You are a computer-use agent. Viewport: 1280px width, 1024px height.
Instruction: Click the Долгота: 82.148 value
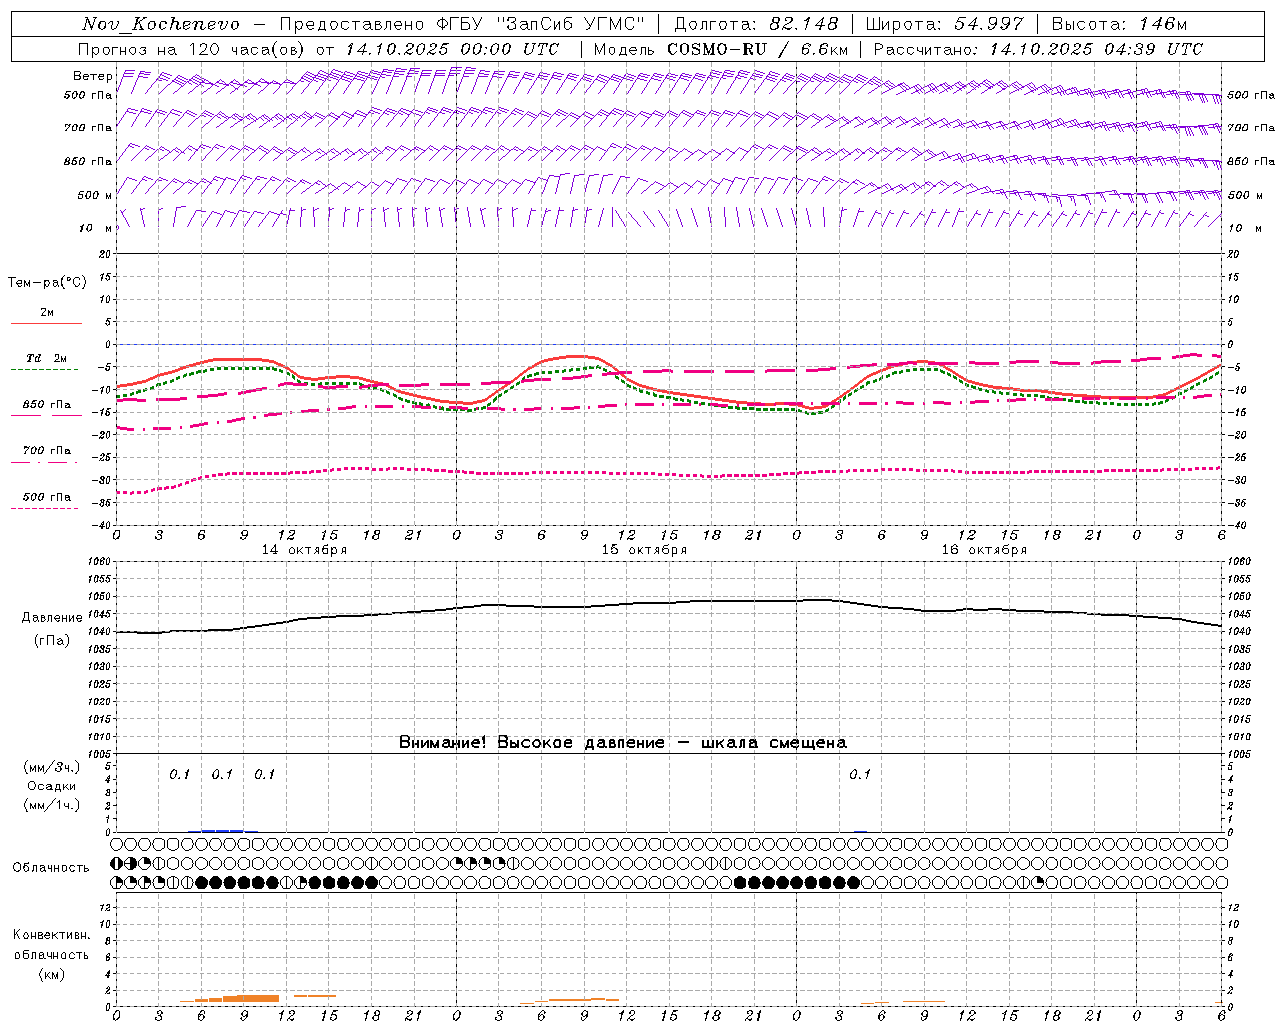coord(756,24)
